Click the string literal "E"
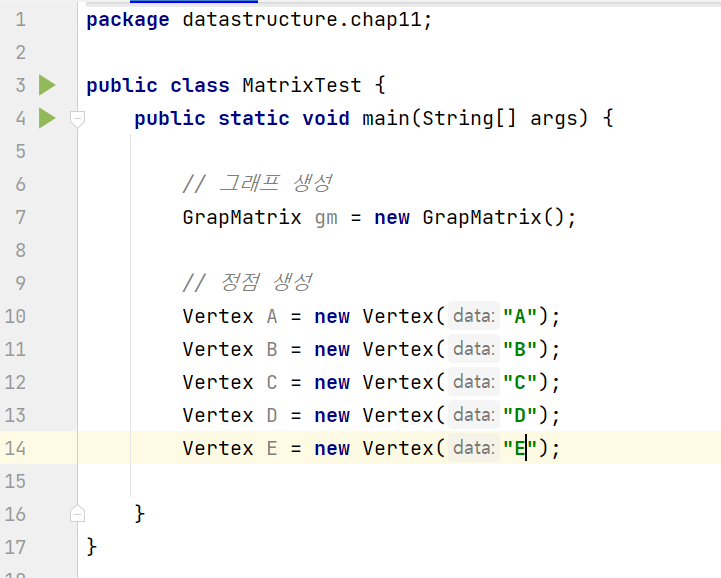This screenshot has height=578, width=721. (520, 448)
